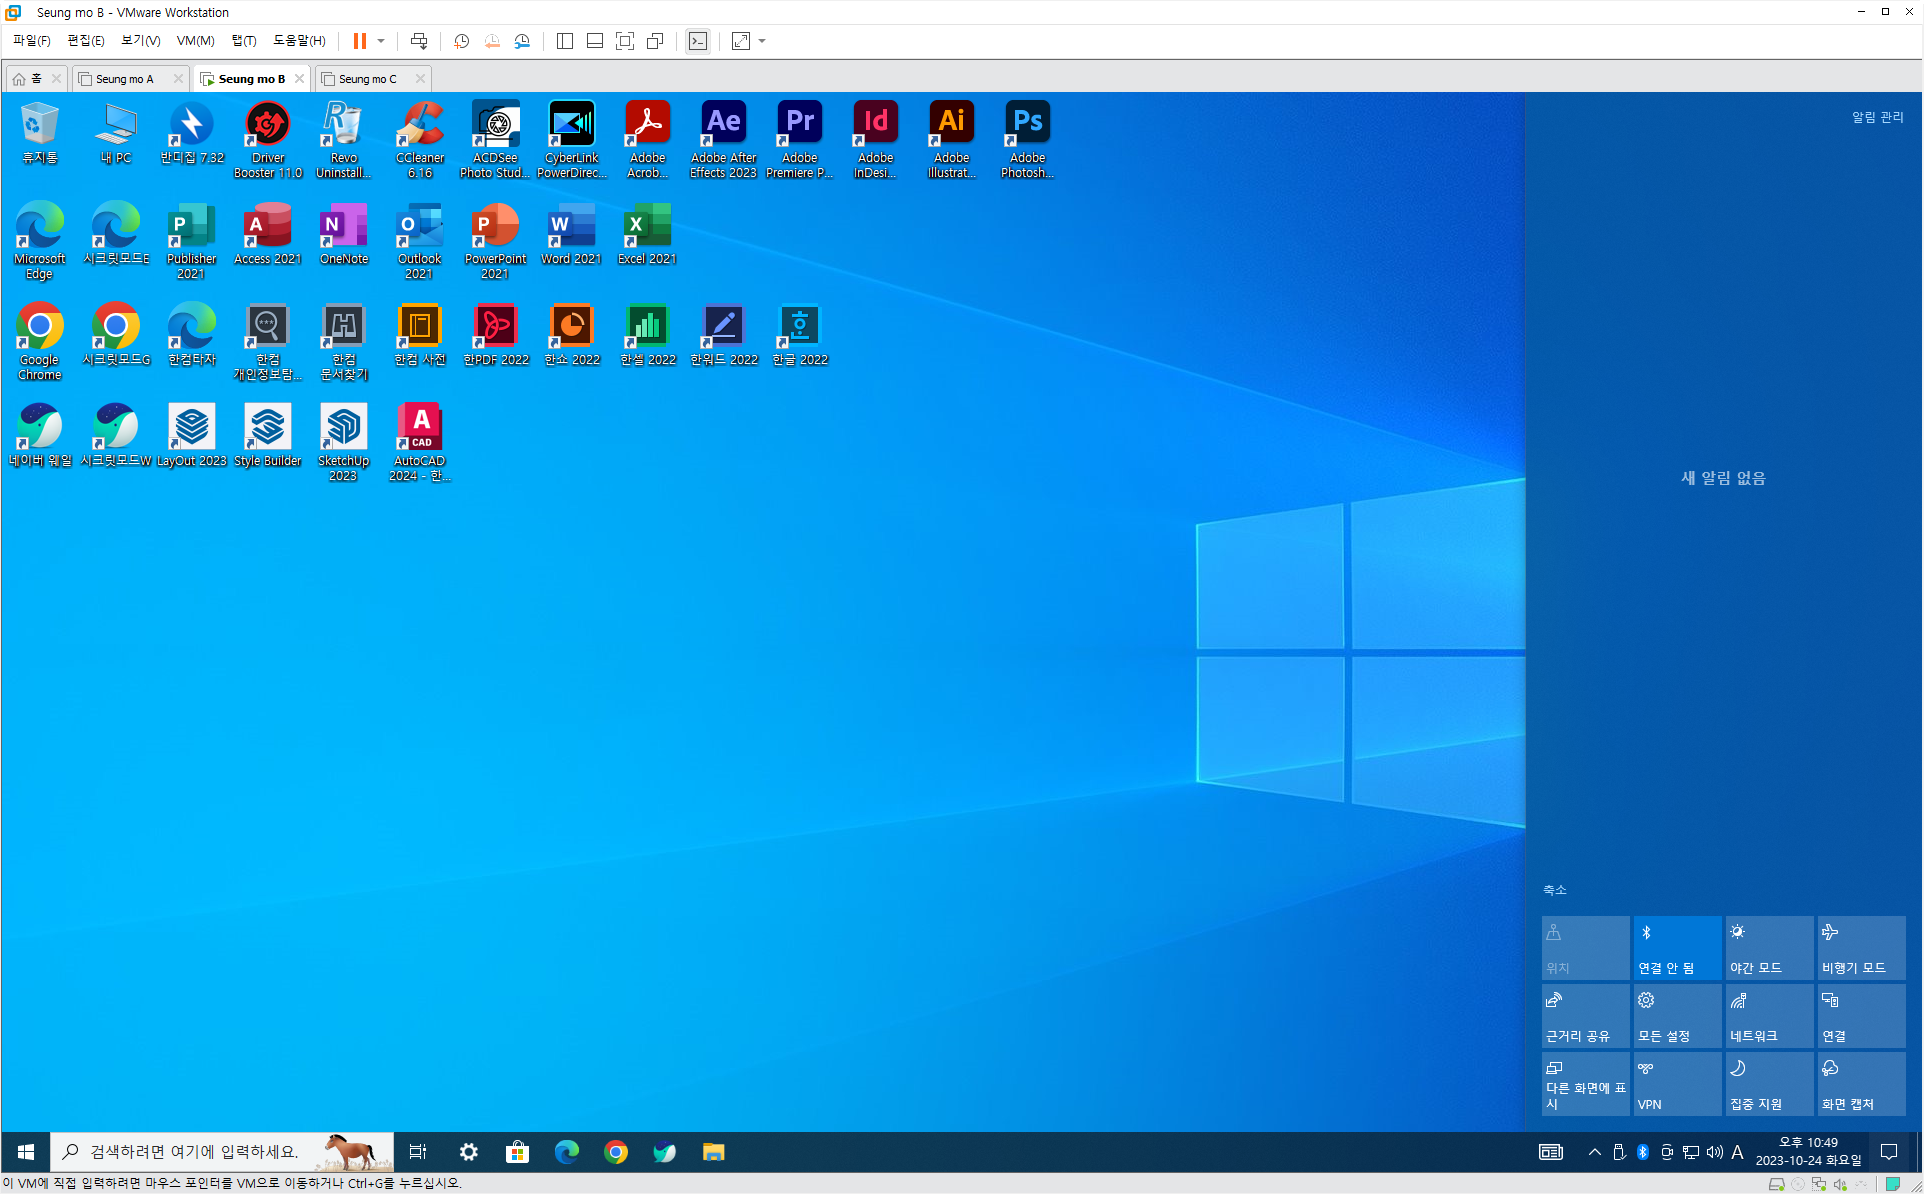The width and height of the screenshot is (1924, 1194).
Task: Click VMware snapshot manager toolbar icon
Action: click(522, 41)
